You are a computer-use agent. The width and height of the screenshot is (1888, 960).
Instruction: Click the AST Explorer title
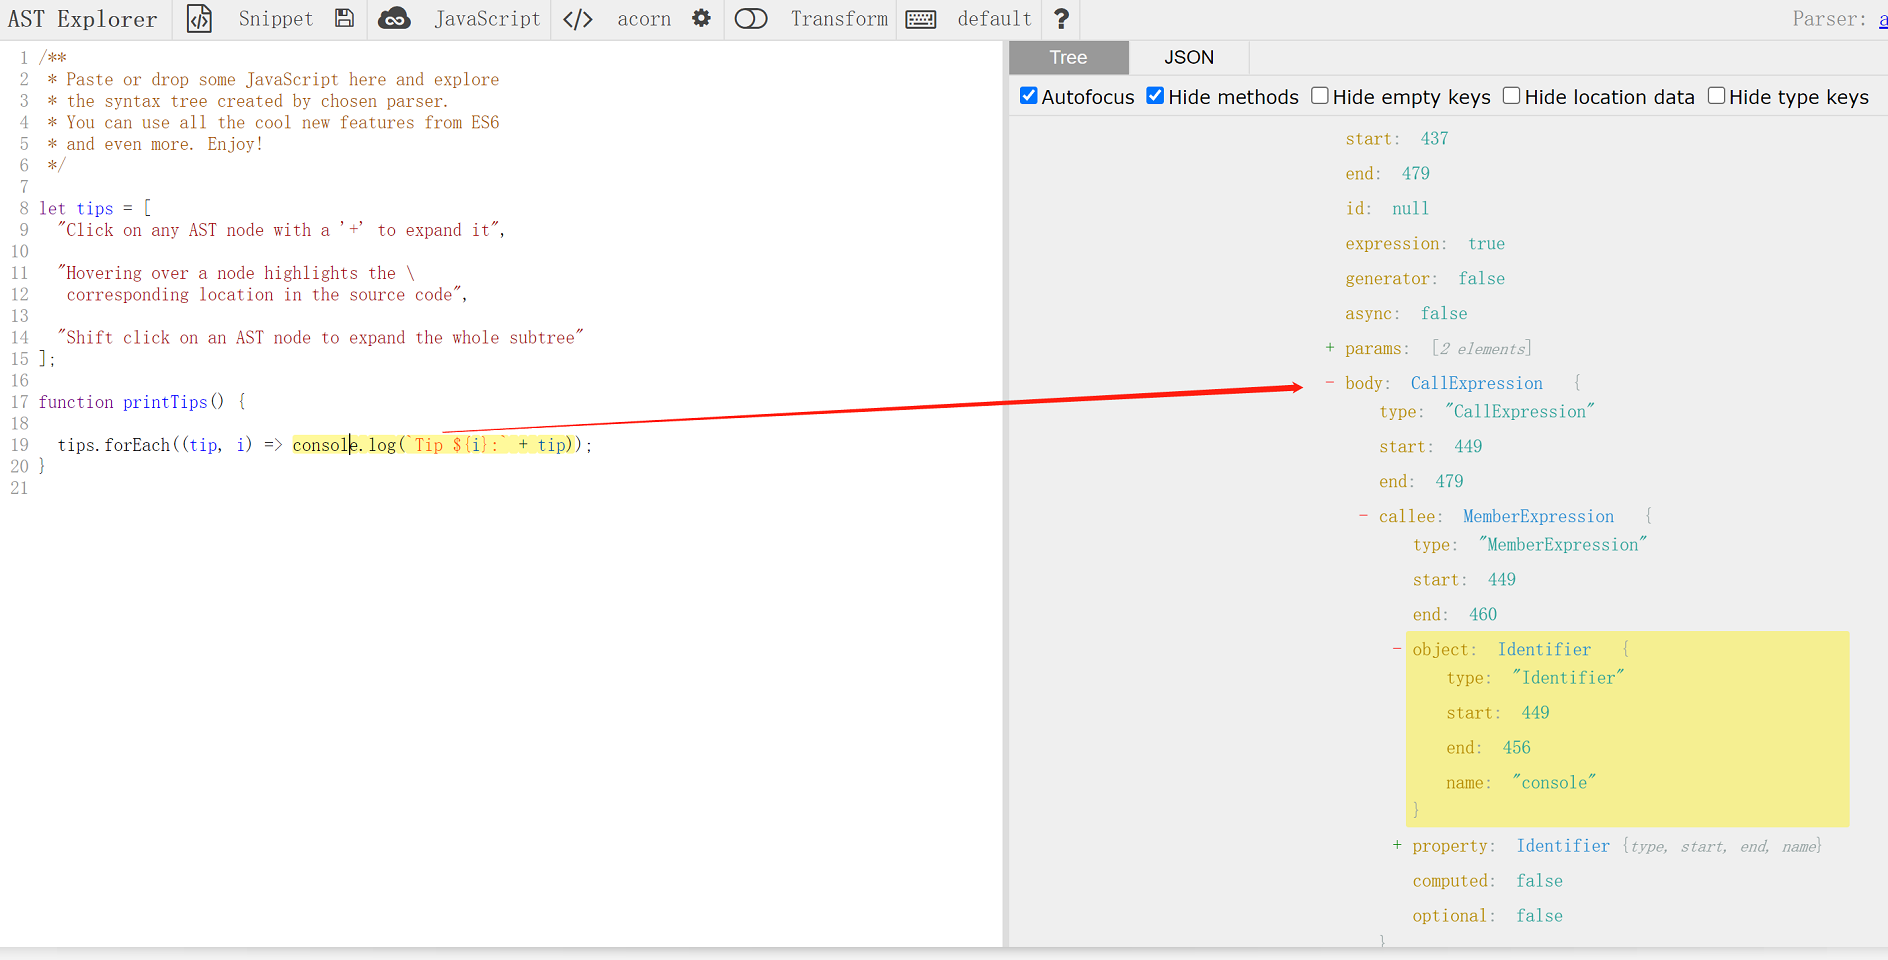point(83,19)
